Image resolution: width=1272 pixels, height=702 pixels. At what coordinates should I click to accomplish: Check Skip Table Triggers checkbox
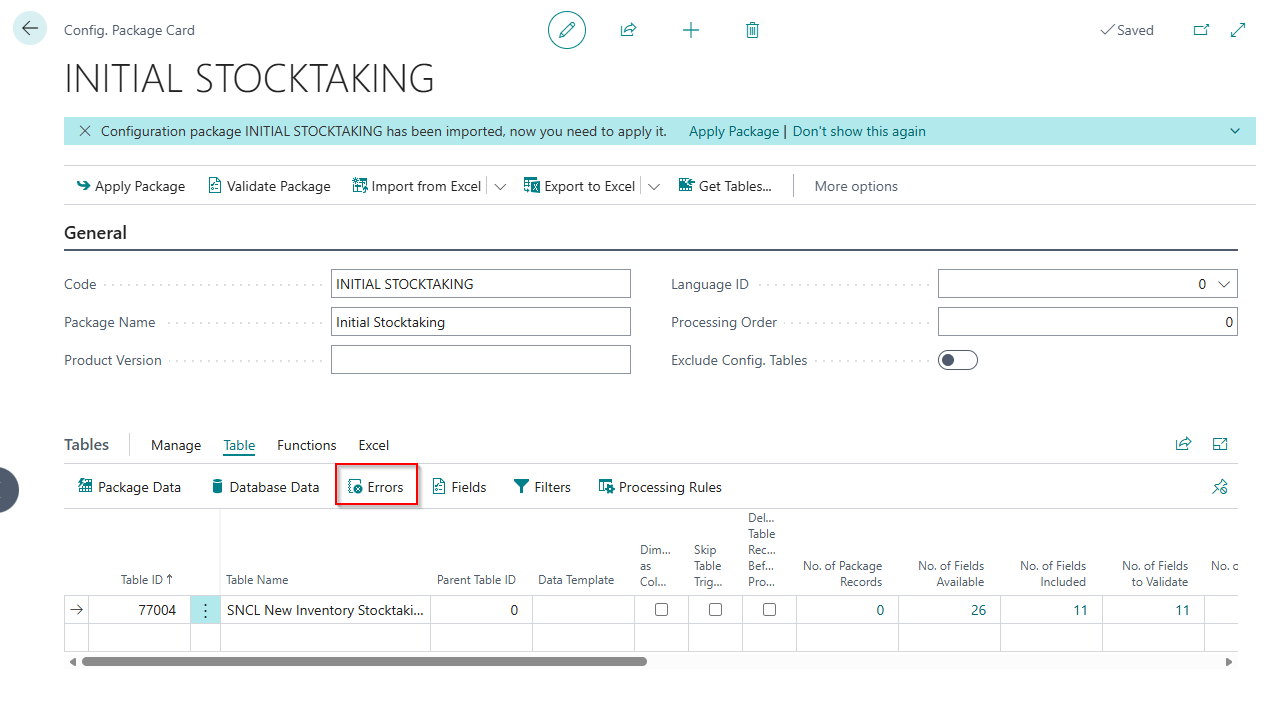point(715,609)
